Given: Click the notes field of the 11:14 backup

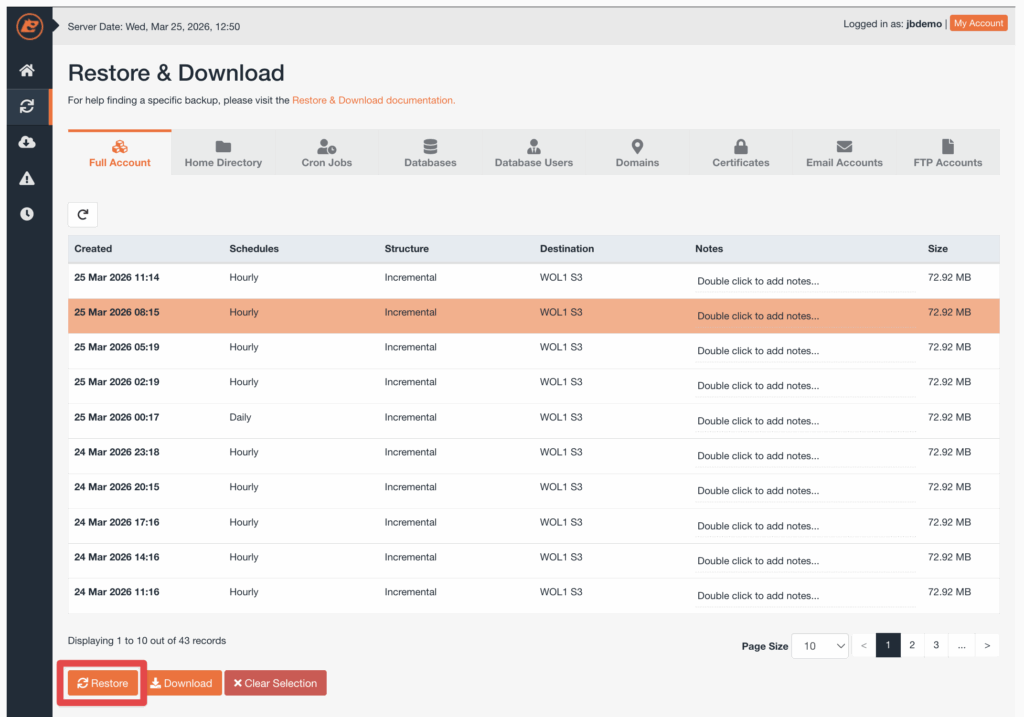Looking at the screenshot, I should click(805, 281).
